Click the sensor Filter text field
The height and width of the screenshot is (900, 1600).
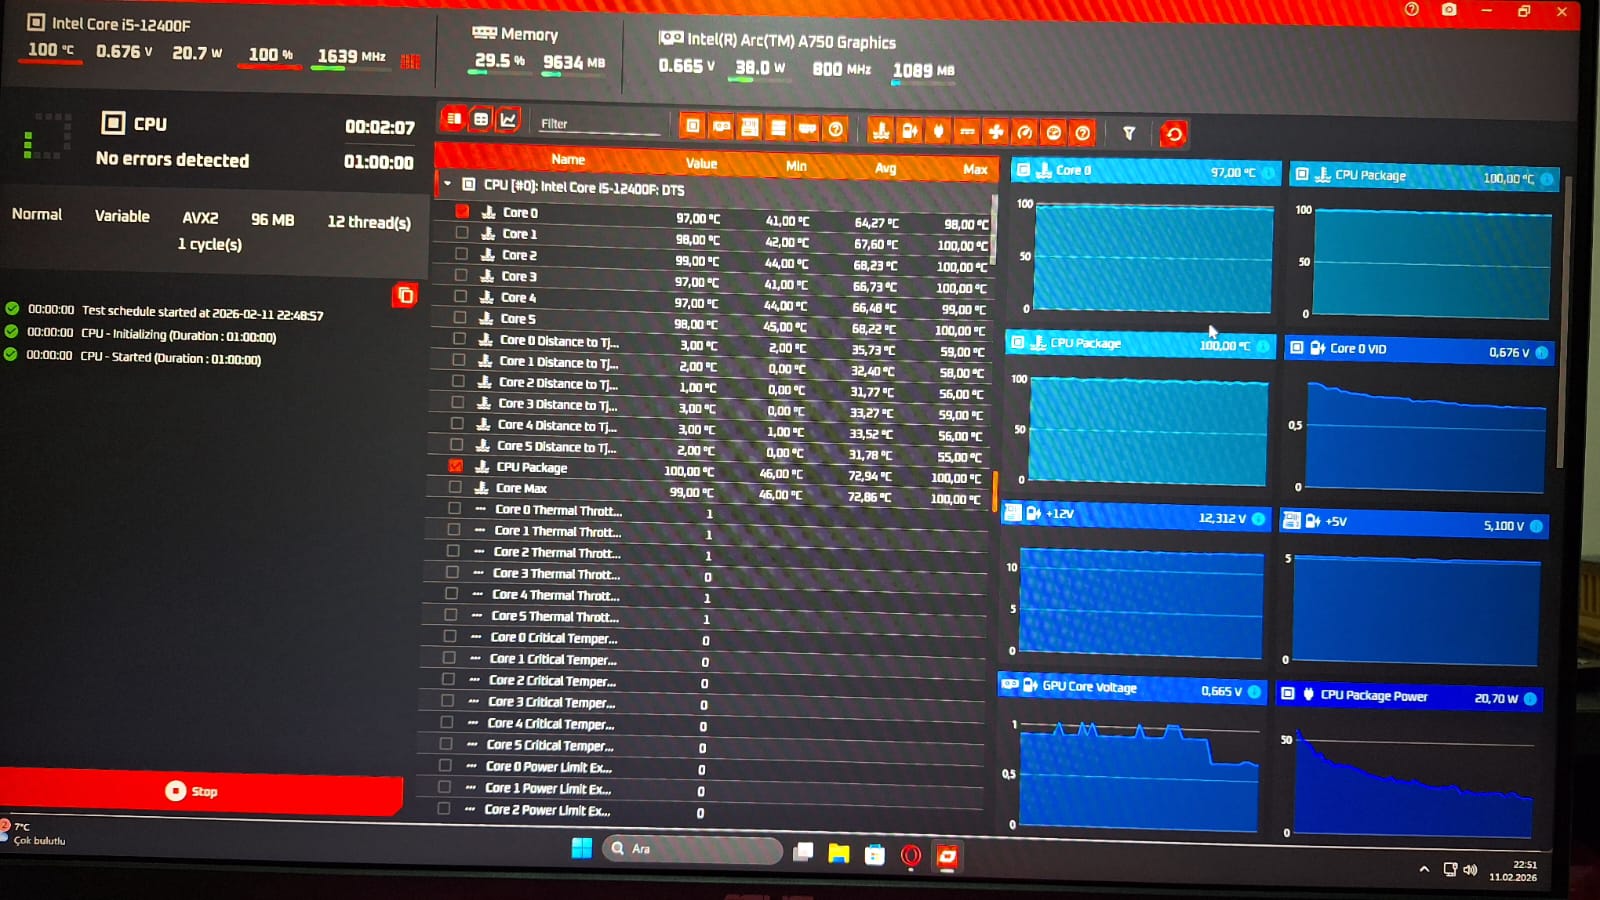tap(600, 124)
